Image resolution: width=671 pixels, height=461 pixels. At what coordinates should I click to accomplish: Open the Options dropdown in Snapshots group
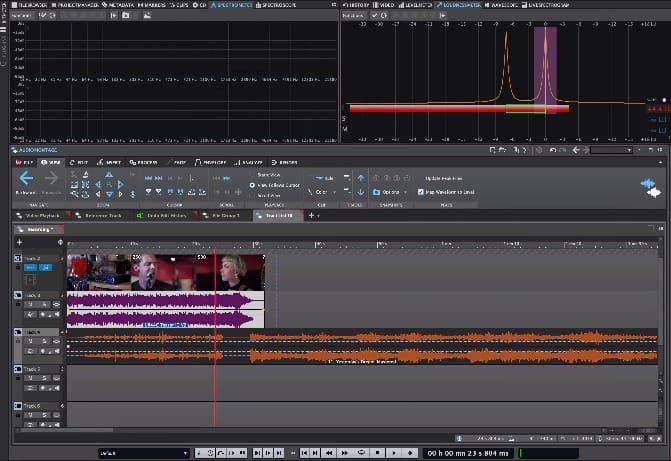[x=391, y=191]
